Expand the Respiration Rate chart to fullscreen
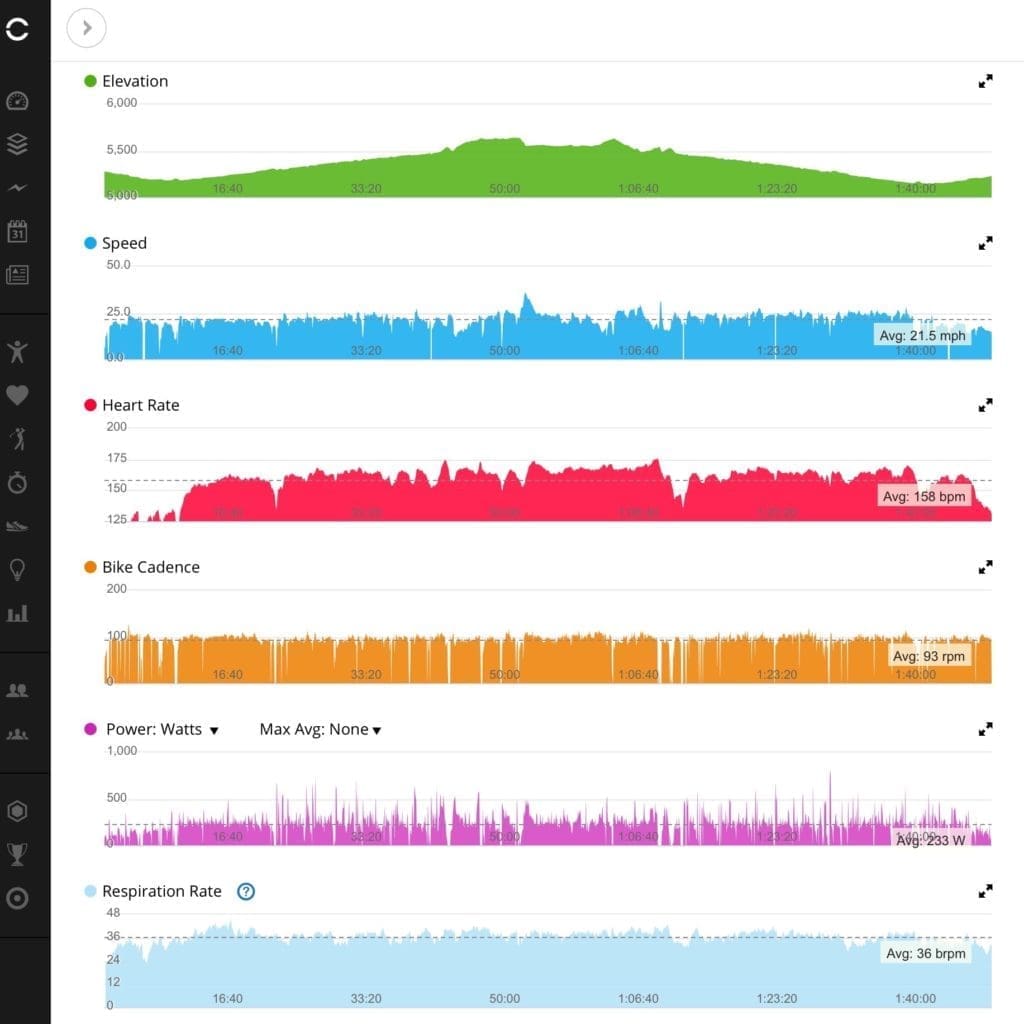This screenshot has height=1024, width=1024. tap(985, 890)
